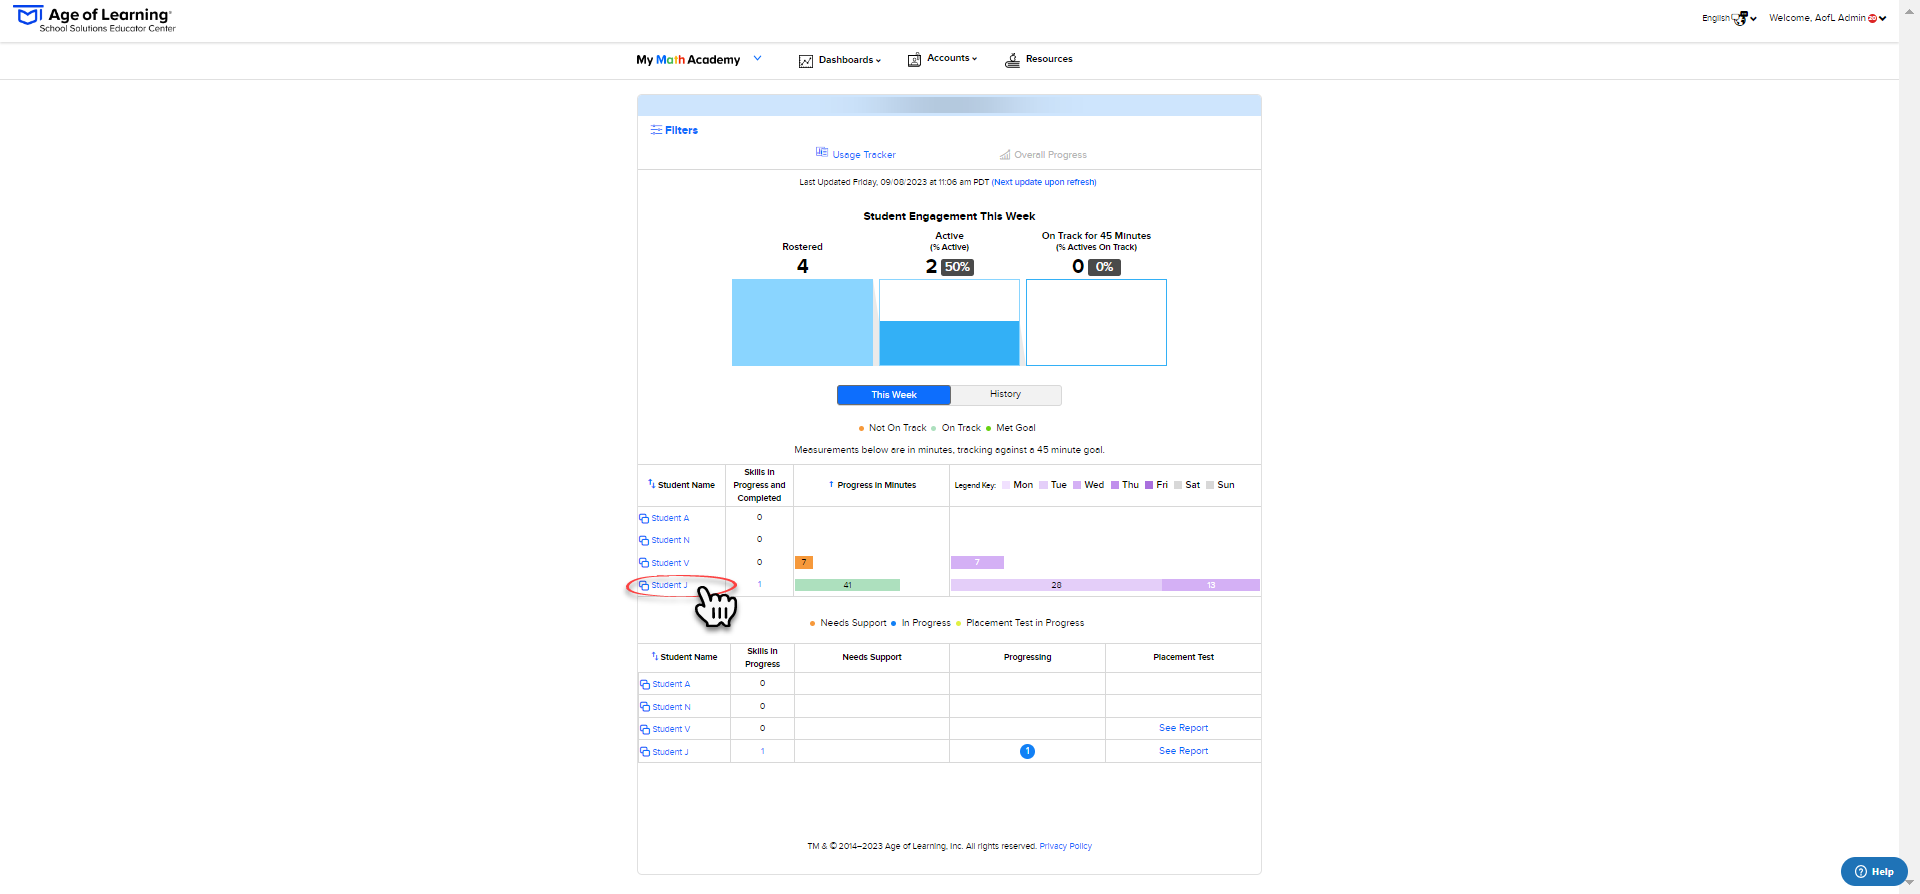The image size is (1920, 894).
Task: Click the purple 7-minute daily bar for Student V
Action: point(977,562)
